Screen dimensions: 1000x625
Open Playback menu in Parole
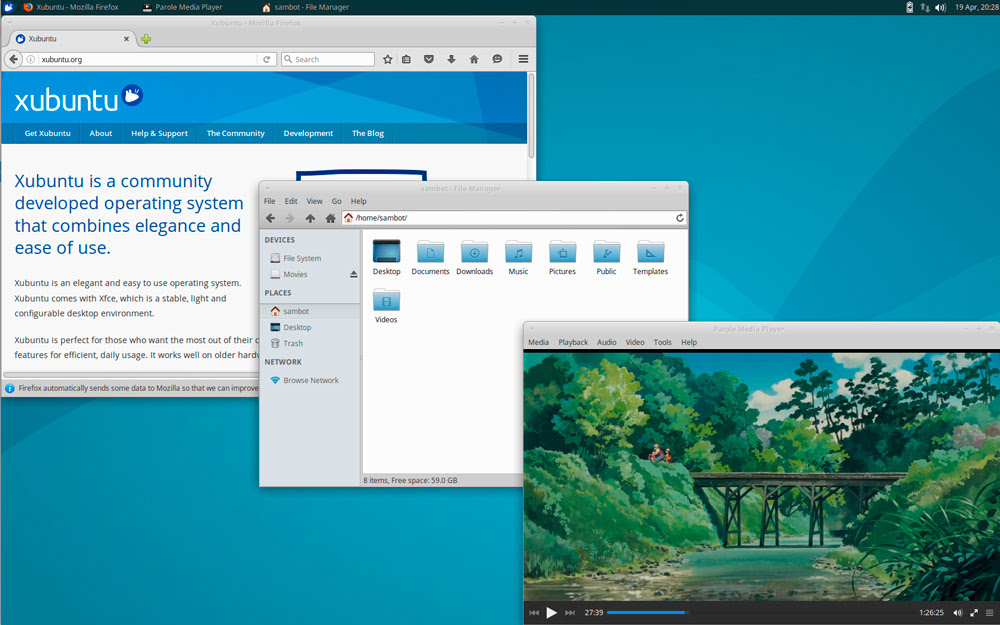[x=573, y=342]
